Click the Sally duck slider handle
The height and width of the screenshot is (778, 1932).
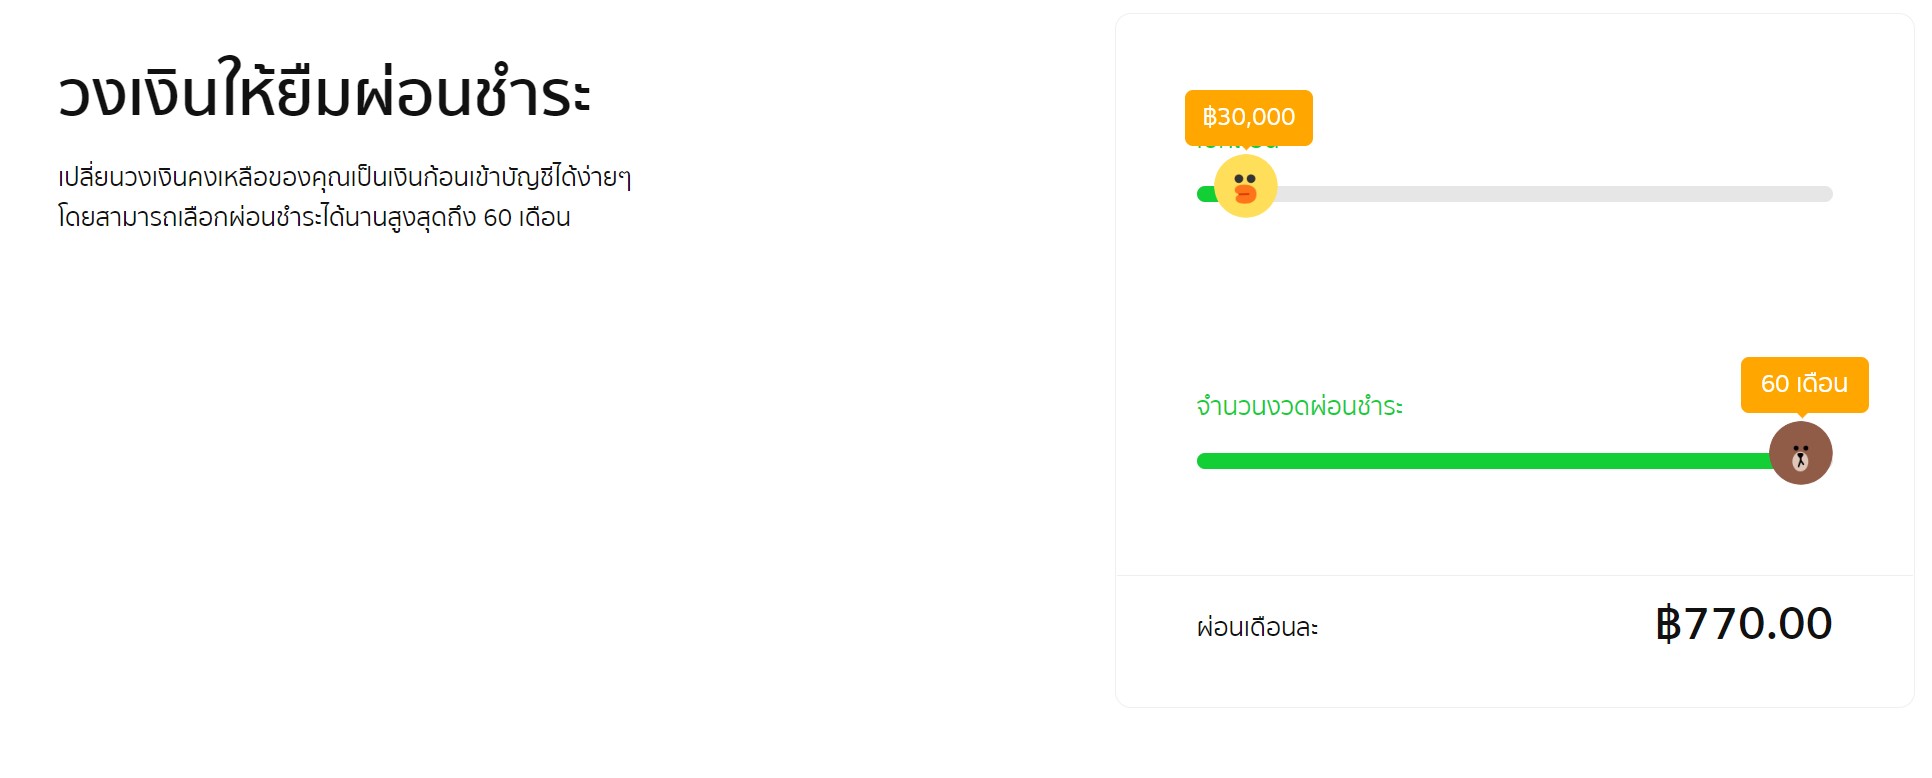click(1245, 186)
